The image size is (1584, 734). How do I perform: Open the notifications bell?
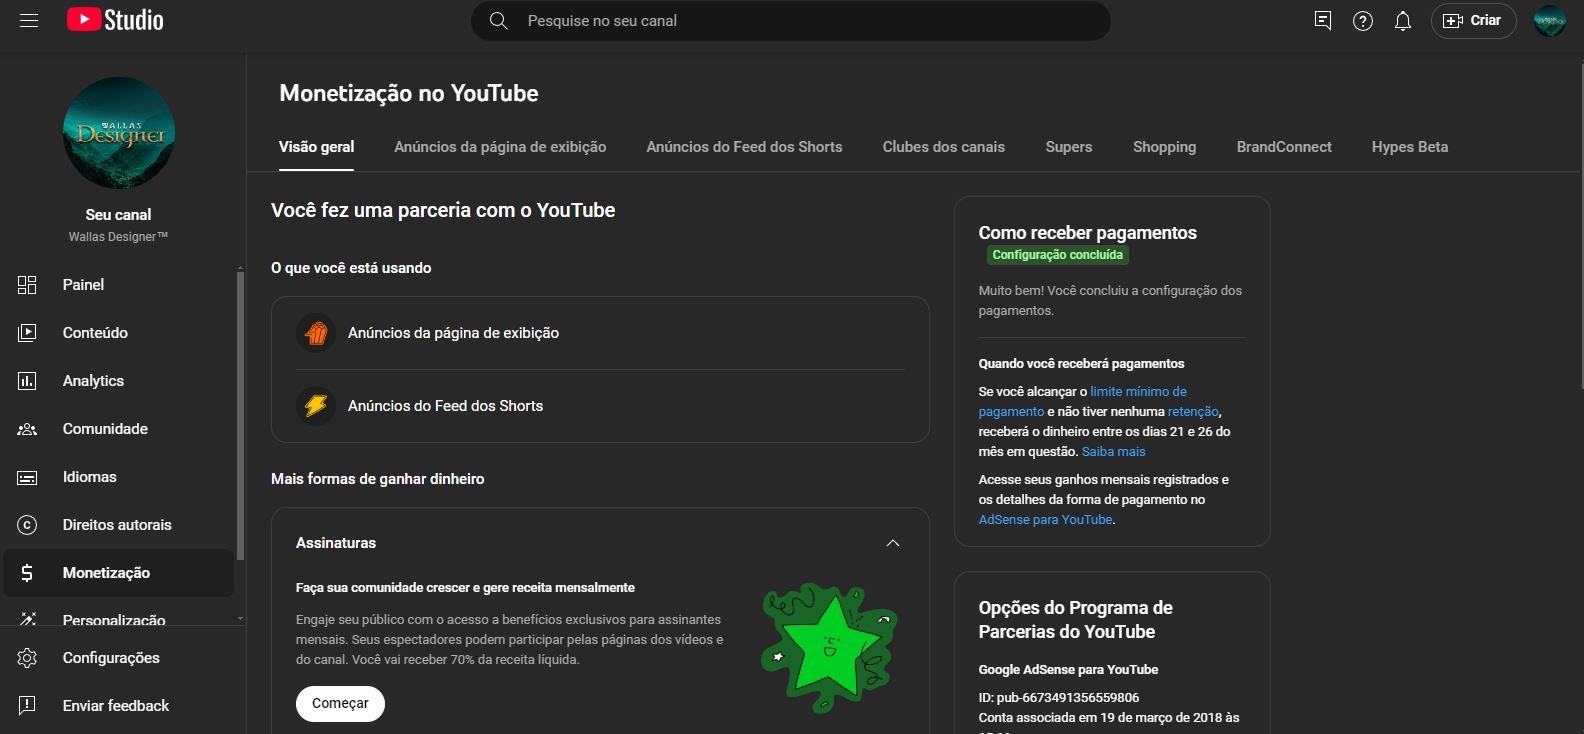(x=1403, y=20)
